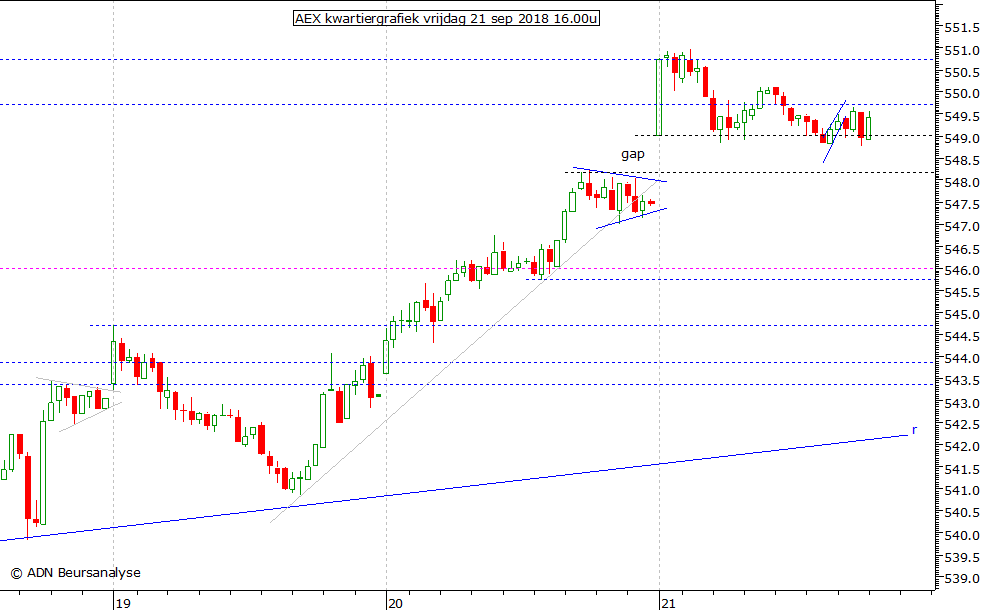Click the 549.0 price axis label
This screenshot has width=983, height=610.
(x=962, y=139)
